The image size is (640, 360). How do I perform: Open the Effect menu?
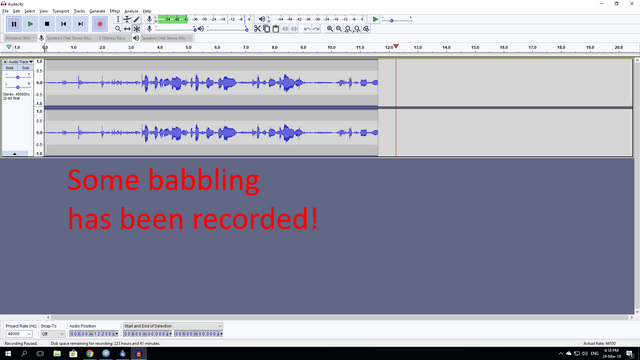coord(115,11)
